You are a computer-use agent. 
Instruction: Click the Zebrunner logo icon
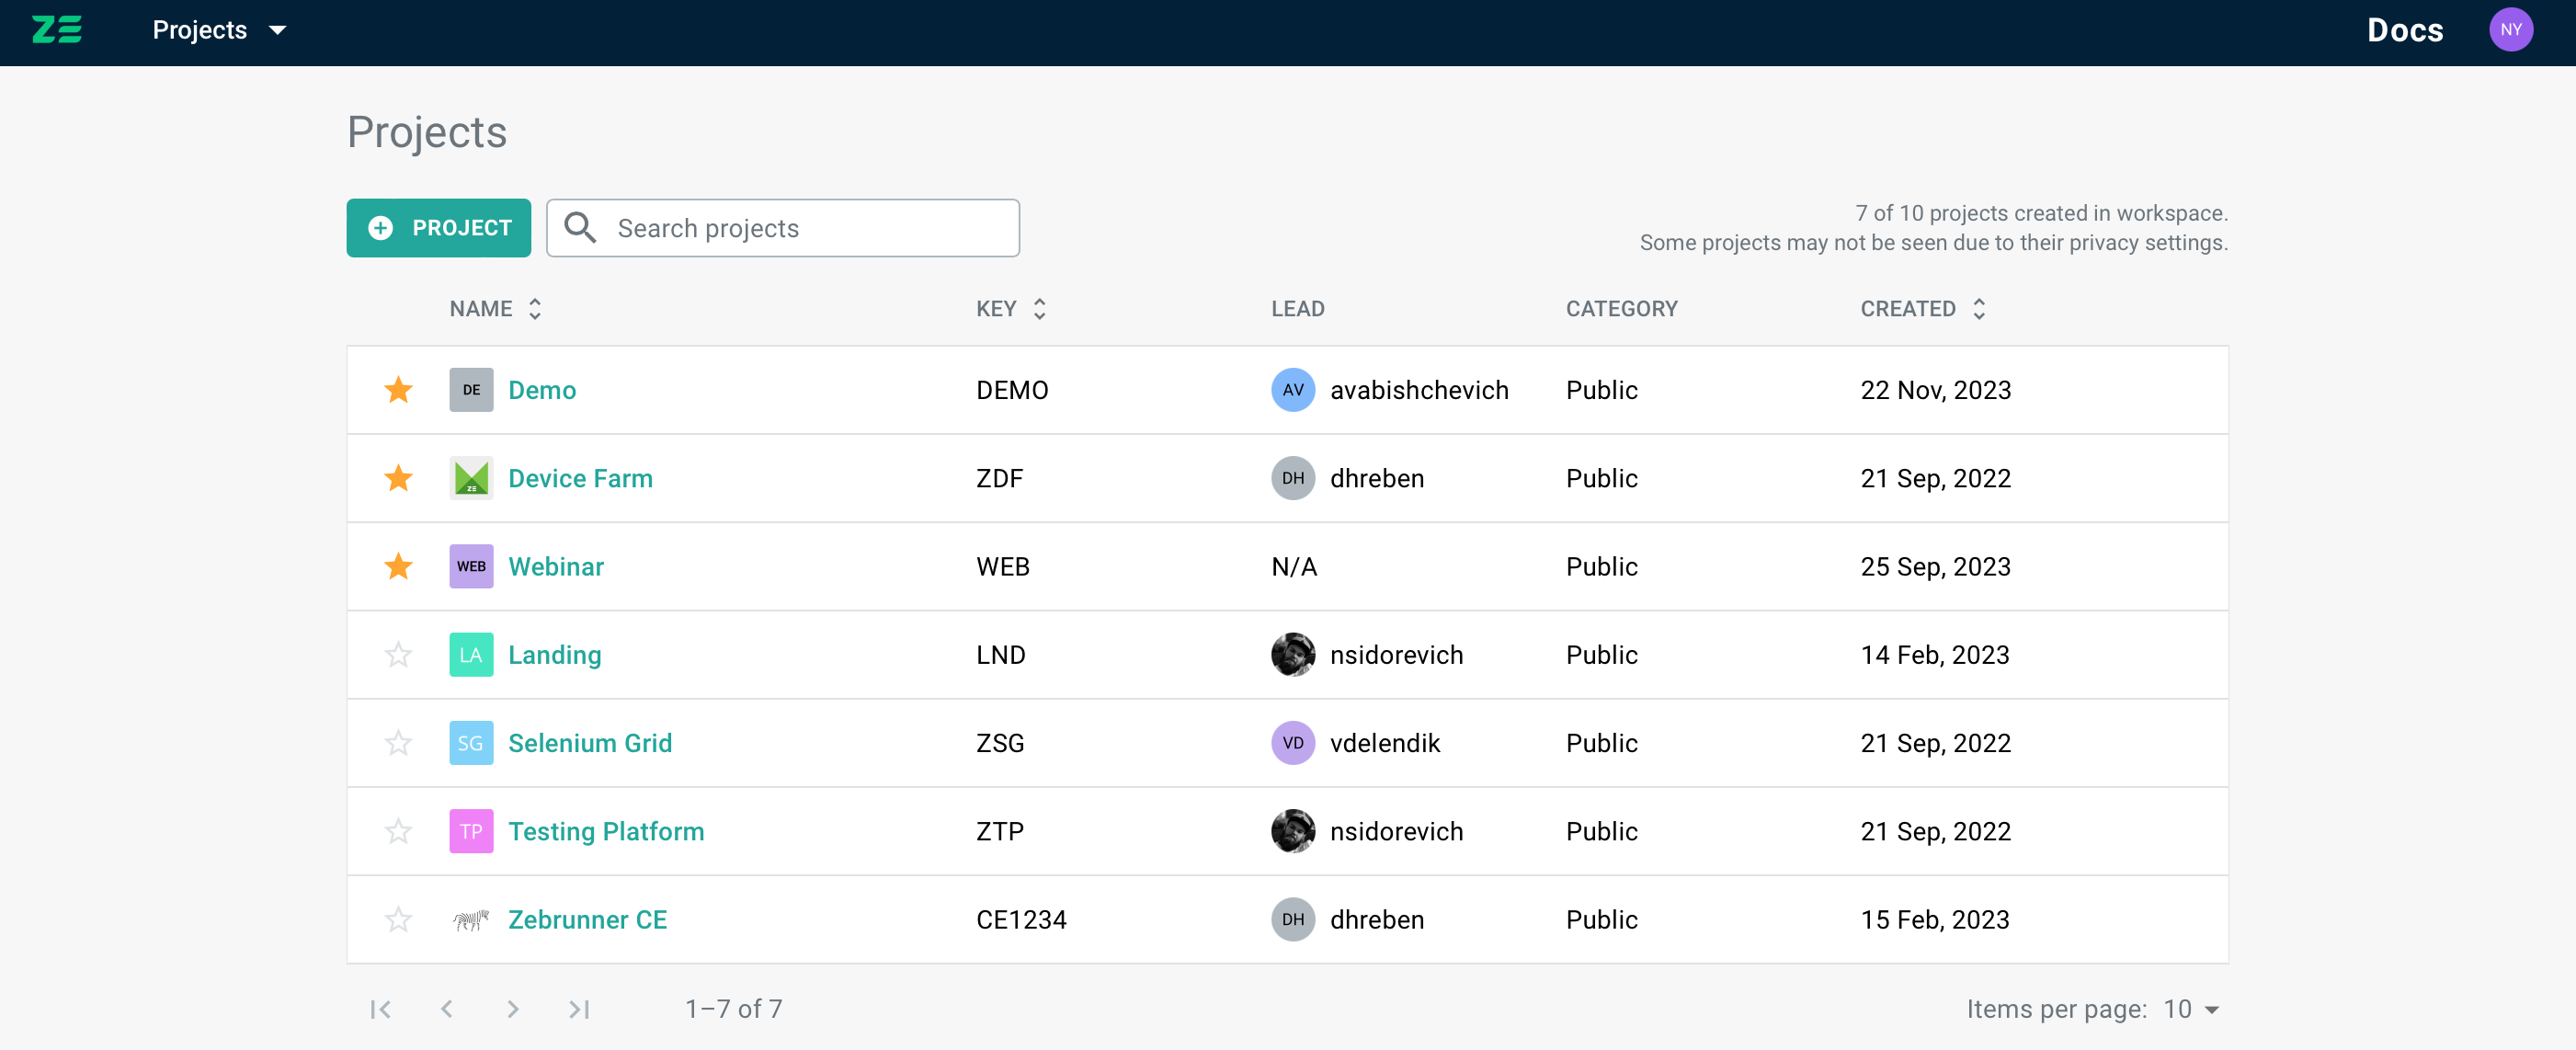click(56, 30)
